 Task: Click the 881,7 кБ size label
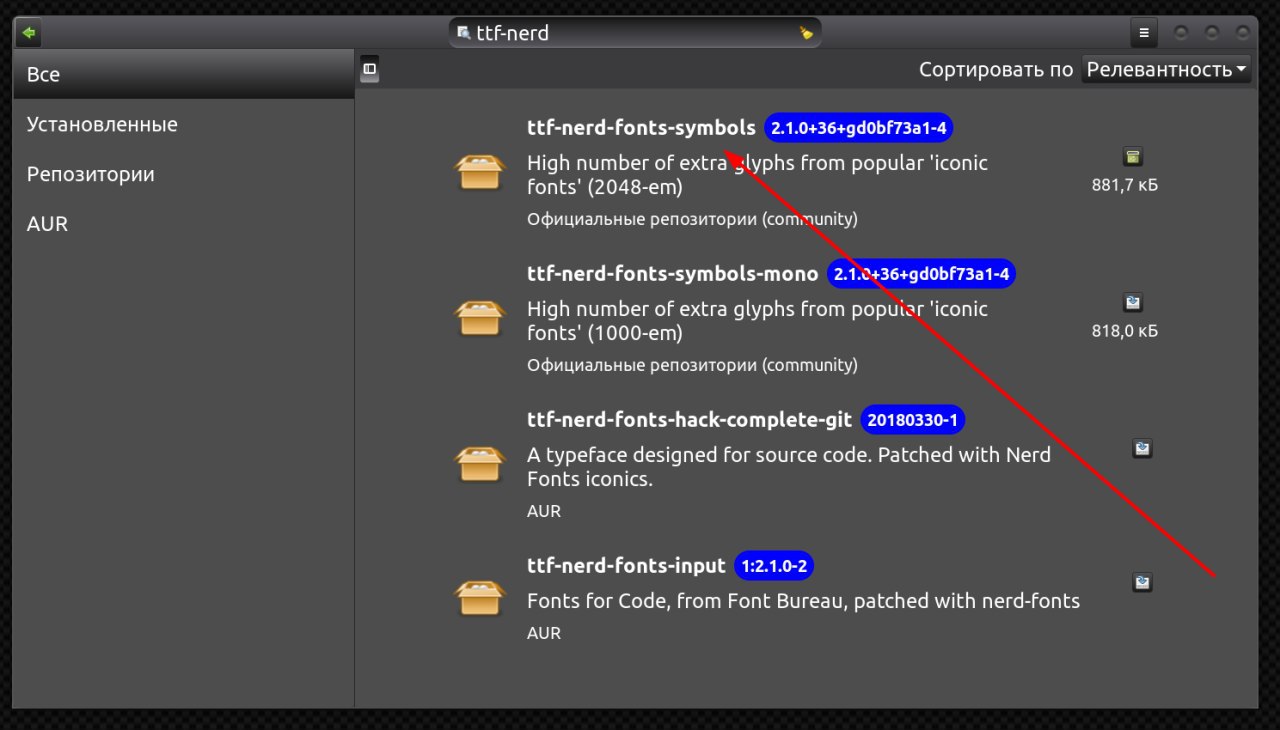1125,185
